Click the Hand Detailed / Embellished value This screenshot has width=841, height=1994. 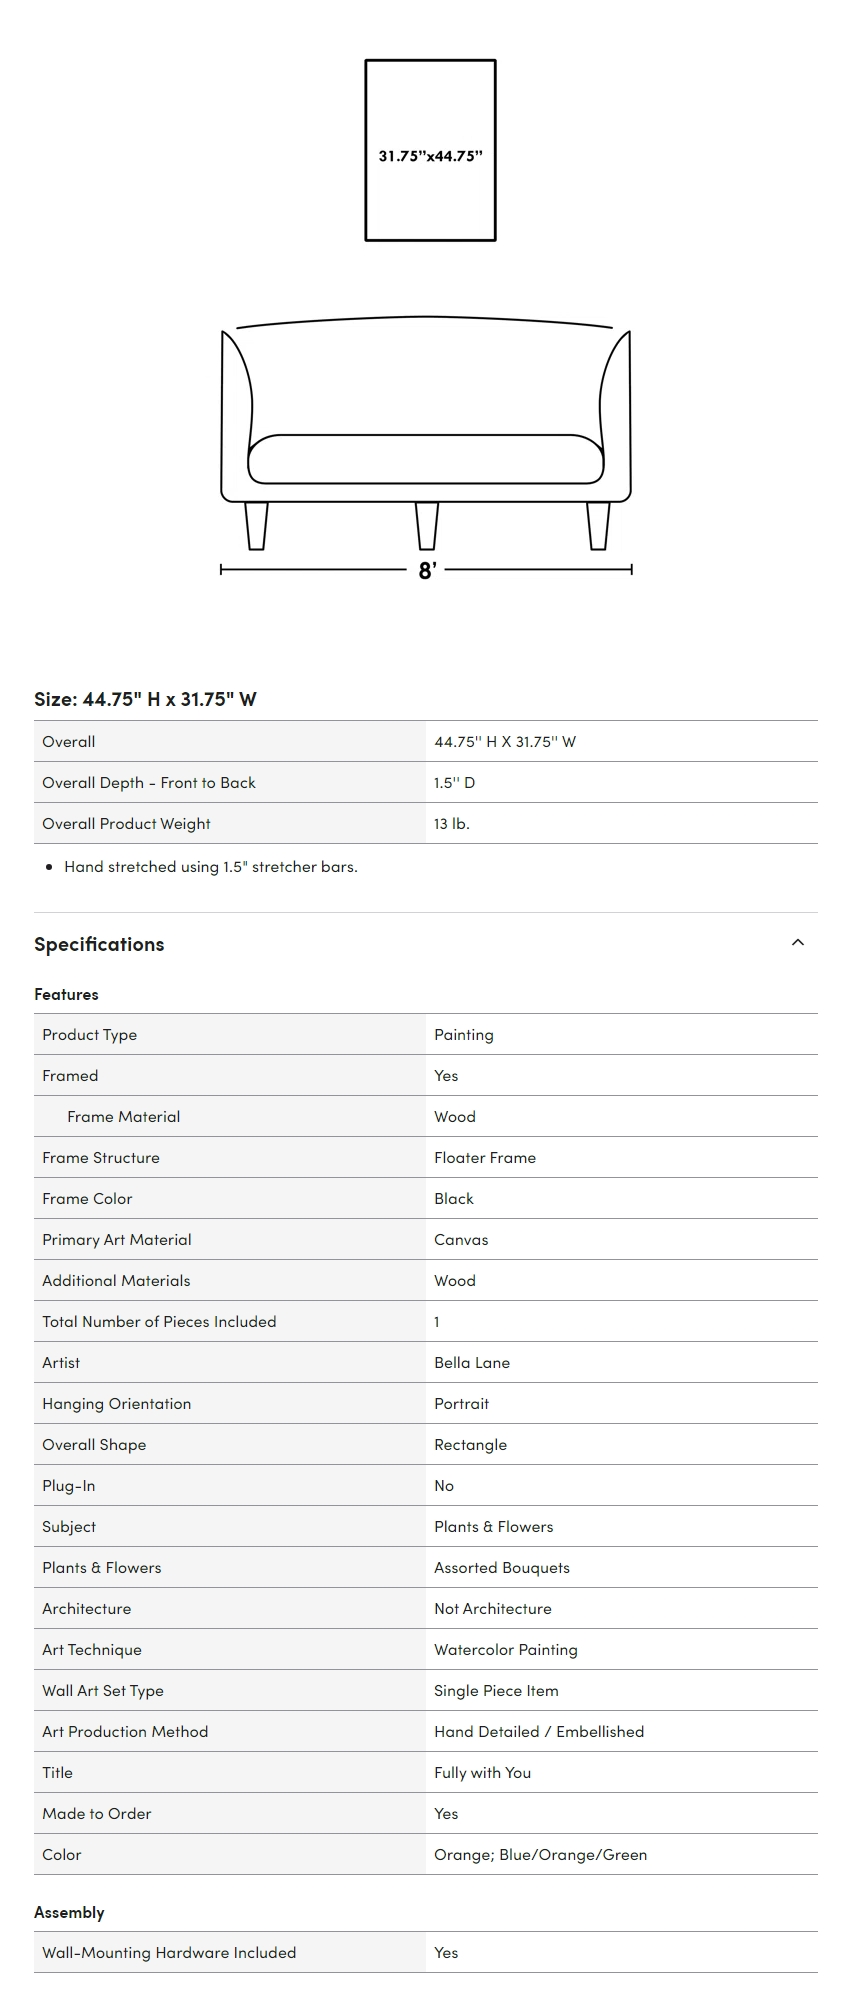(539, 1731)
